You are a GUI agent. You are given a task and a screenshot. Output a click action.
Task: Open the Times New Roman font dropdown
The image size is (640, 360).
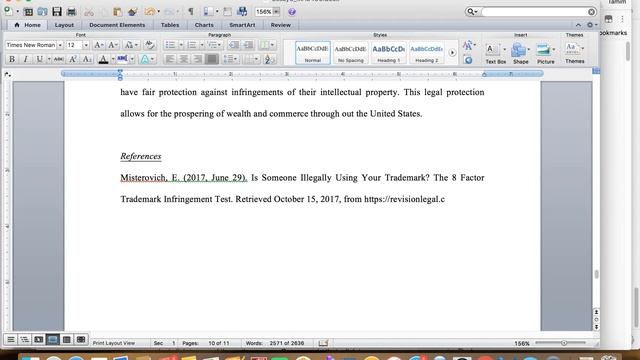pyautogui.click(x=60, y=45)
